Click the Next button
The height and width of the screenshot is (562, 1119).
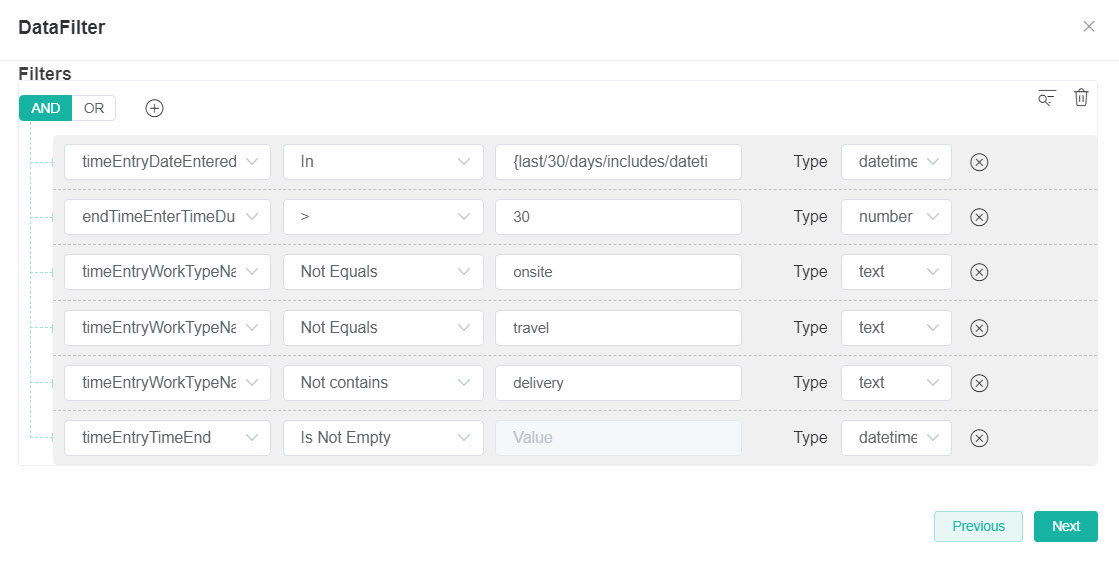click(1065, 526)
